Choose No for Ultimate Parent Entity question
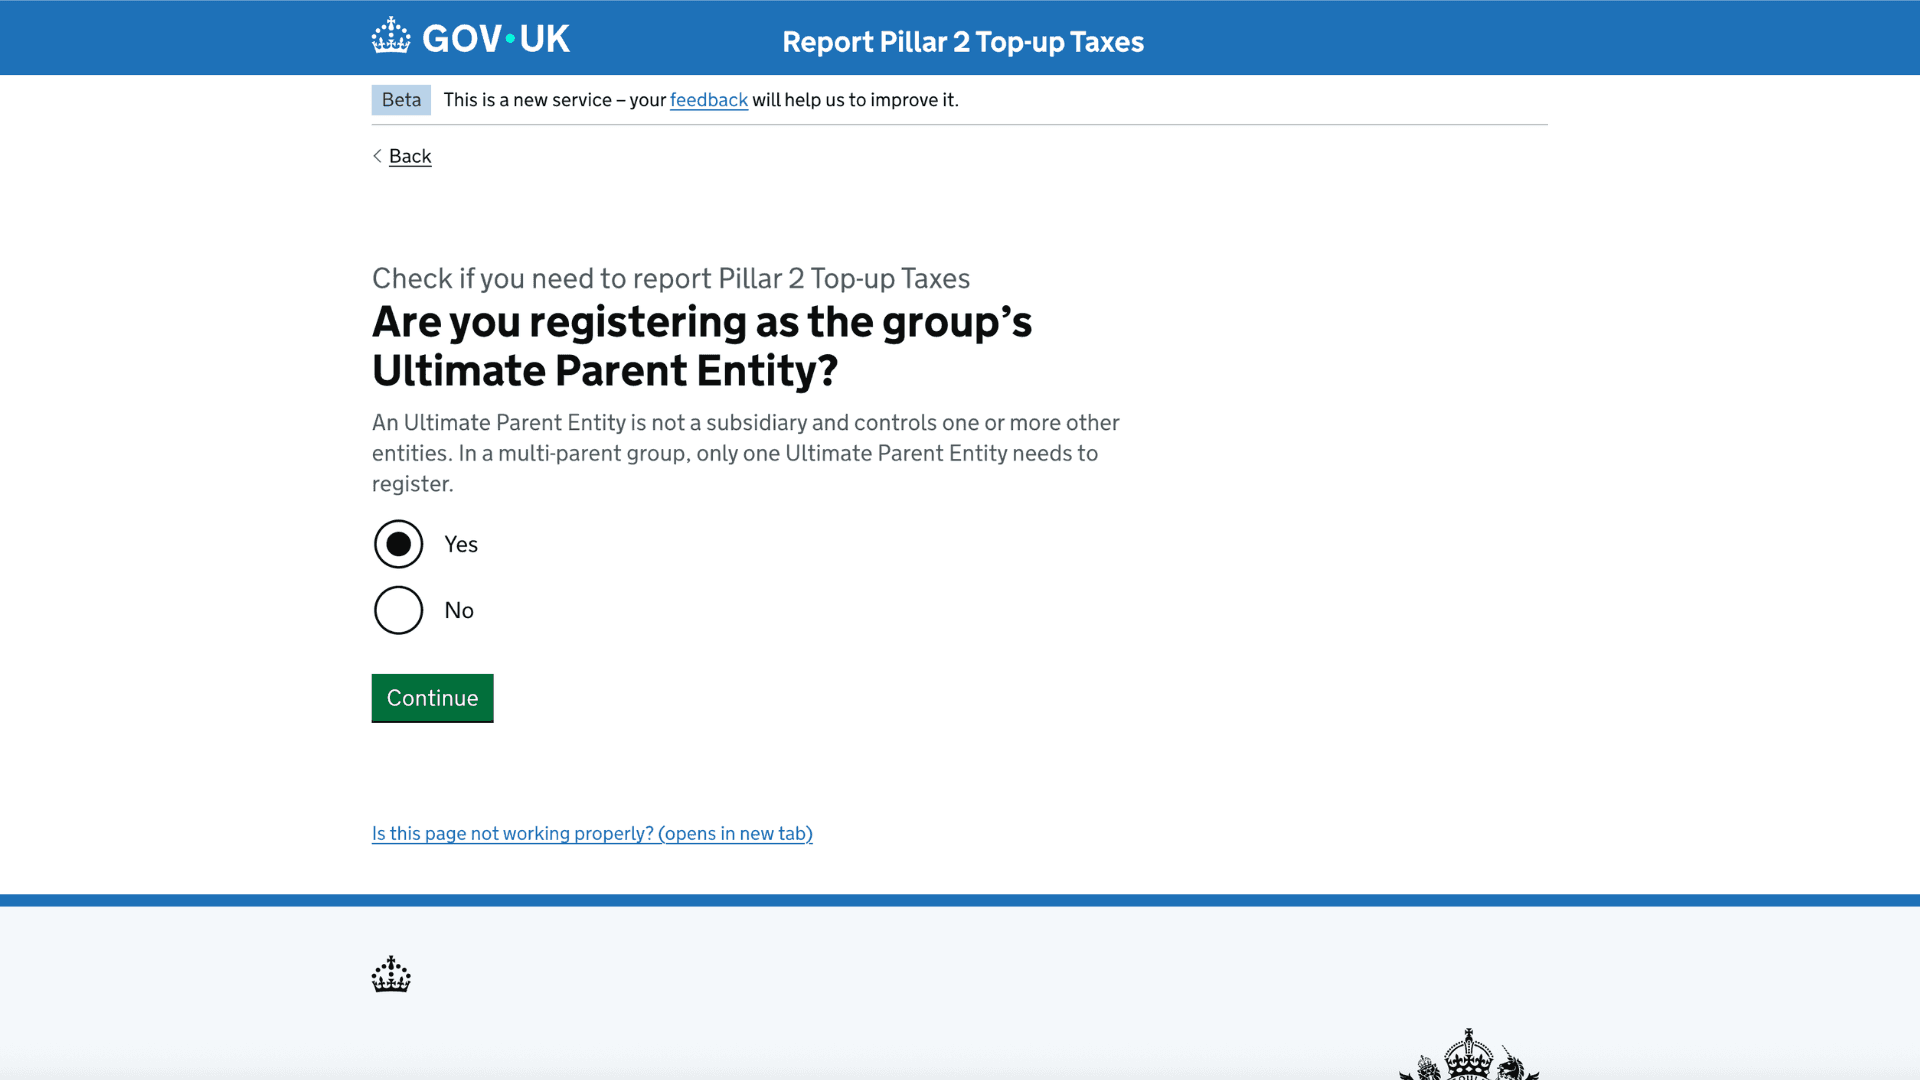This screenshot has width=1920, height=1080. pyautogui.click(x=398, y=610)
